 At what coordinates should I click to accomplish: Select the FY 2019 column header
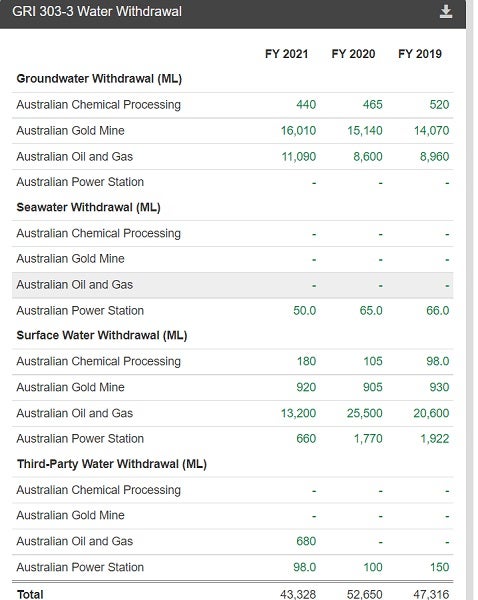420,54
